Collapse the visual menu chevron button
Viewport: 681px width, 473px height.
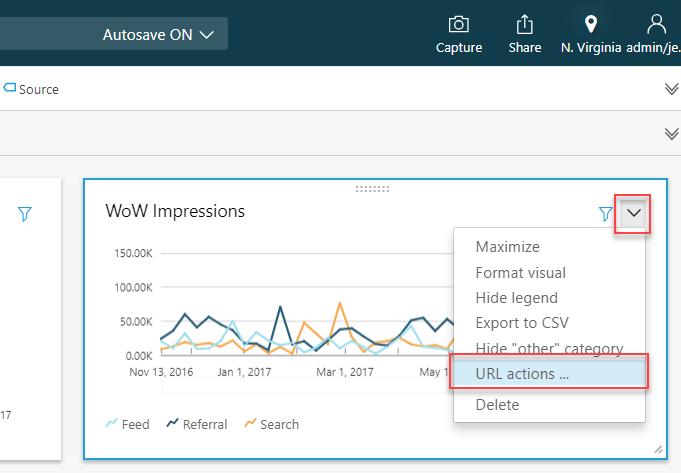[x=634, y=213]
